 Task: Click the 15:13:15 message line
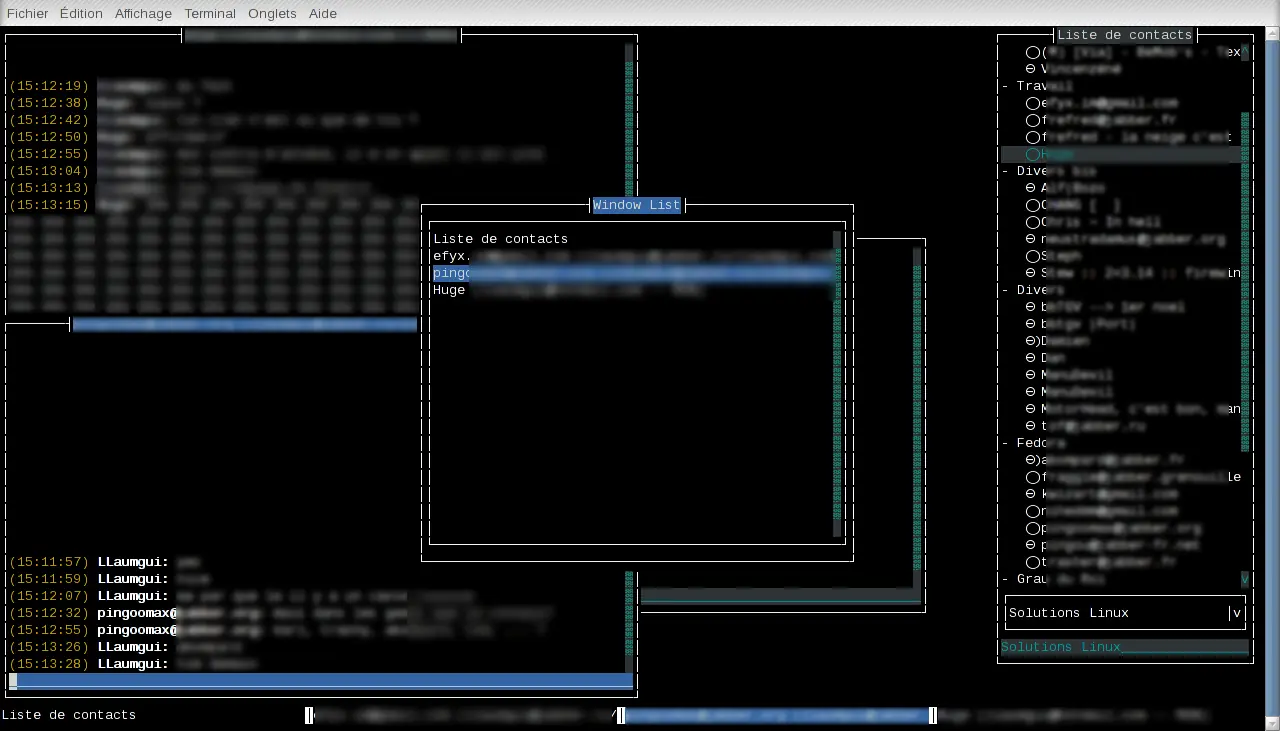[213, 205]
